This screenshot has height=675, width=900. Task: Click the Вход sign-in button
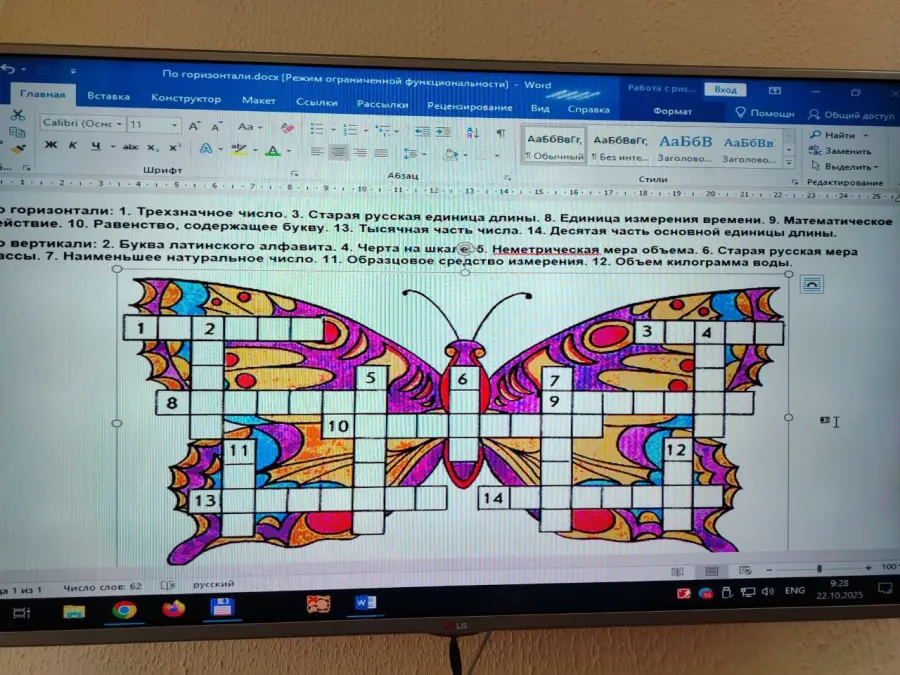tap(725, 90)
